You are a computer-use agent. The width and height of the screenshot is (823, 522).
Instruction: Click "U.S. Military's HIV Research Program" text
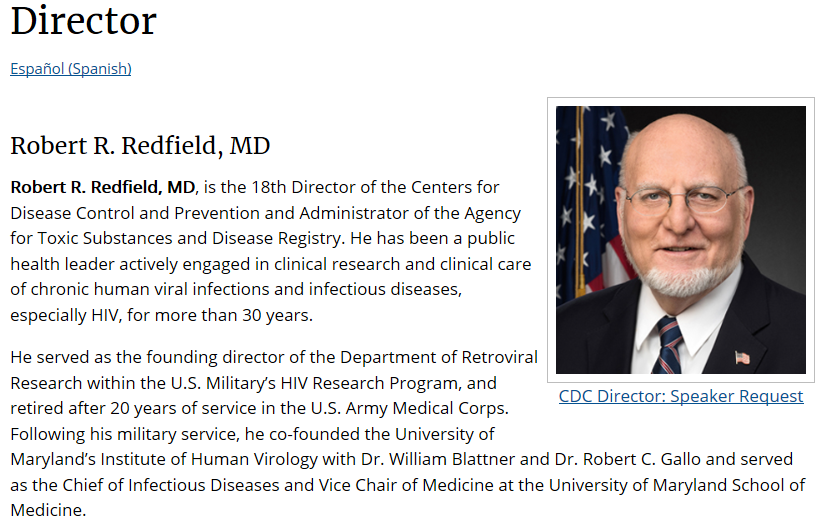[301, 383]
